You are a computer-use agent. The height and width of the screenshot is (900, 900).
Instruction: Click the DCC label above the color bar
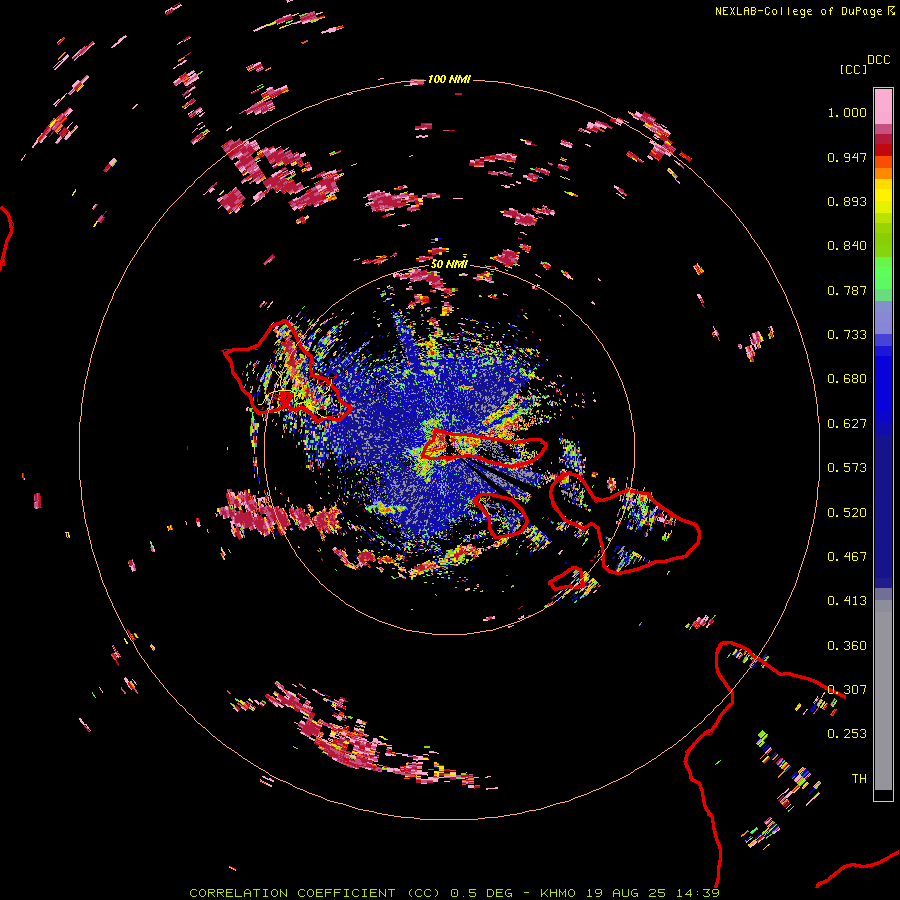click(879, 60)
